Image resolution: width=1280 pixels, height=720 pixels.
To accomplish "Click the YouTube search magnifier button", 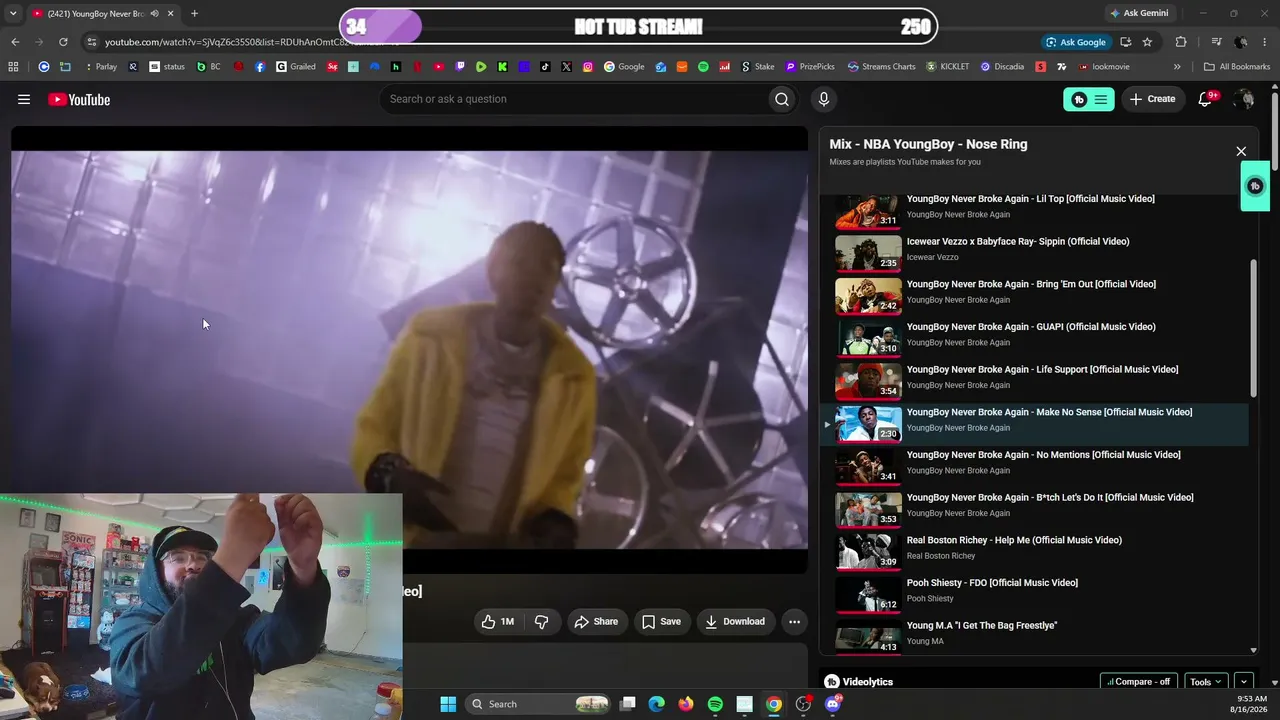I will tap(782, 99).
